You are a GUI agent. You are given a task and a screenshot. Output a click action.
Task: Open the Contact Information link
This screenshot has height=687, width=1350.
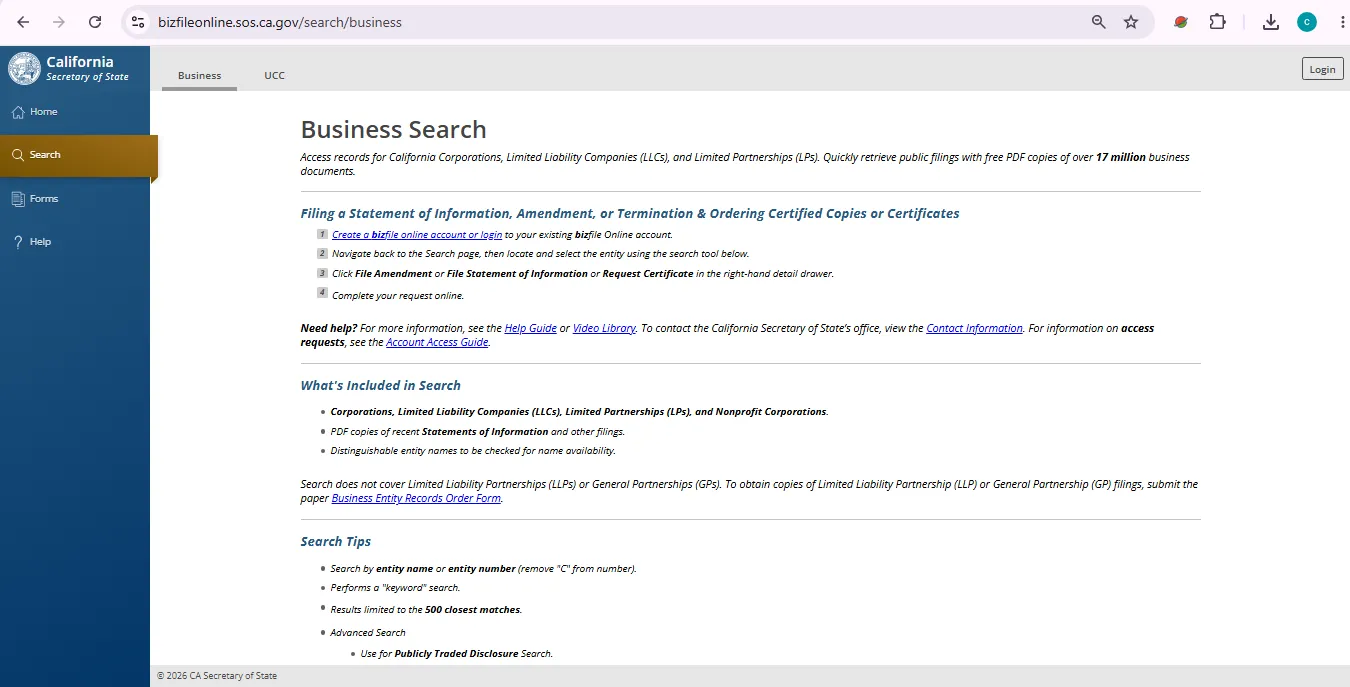974,328
